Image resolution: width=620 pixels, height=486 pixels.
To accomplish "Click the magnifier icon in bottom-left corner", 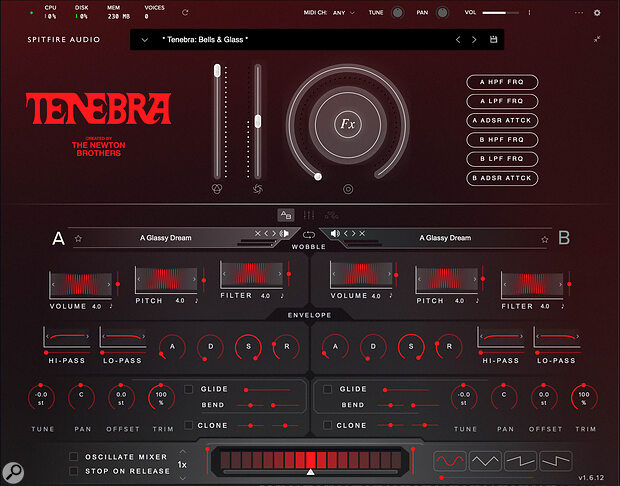I will tap(13, 472).
